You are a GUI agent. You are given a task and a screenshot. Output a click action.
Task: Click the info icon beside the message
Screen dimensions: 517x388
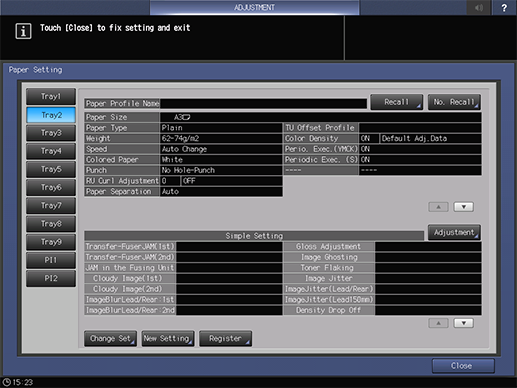pyautogui.click(x=23, y=31)
